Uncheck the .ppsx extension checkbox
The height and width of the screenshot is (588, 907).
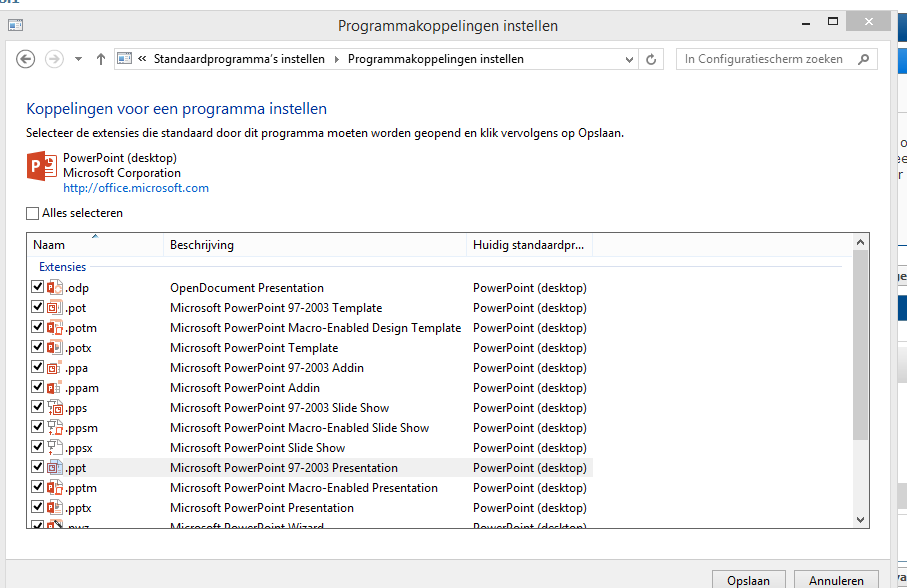click(x=38, y=446)
